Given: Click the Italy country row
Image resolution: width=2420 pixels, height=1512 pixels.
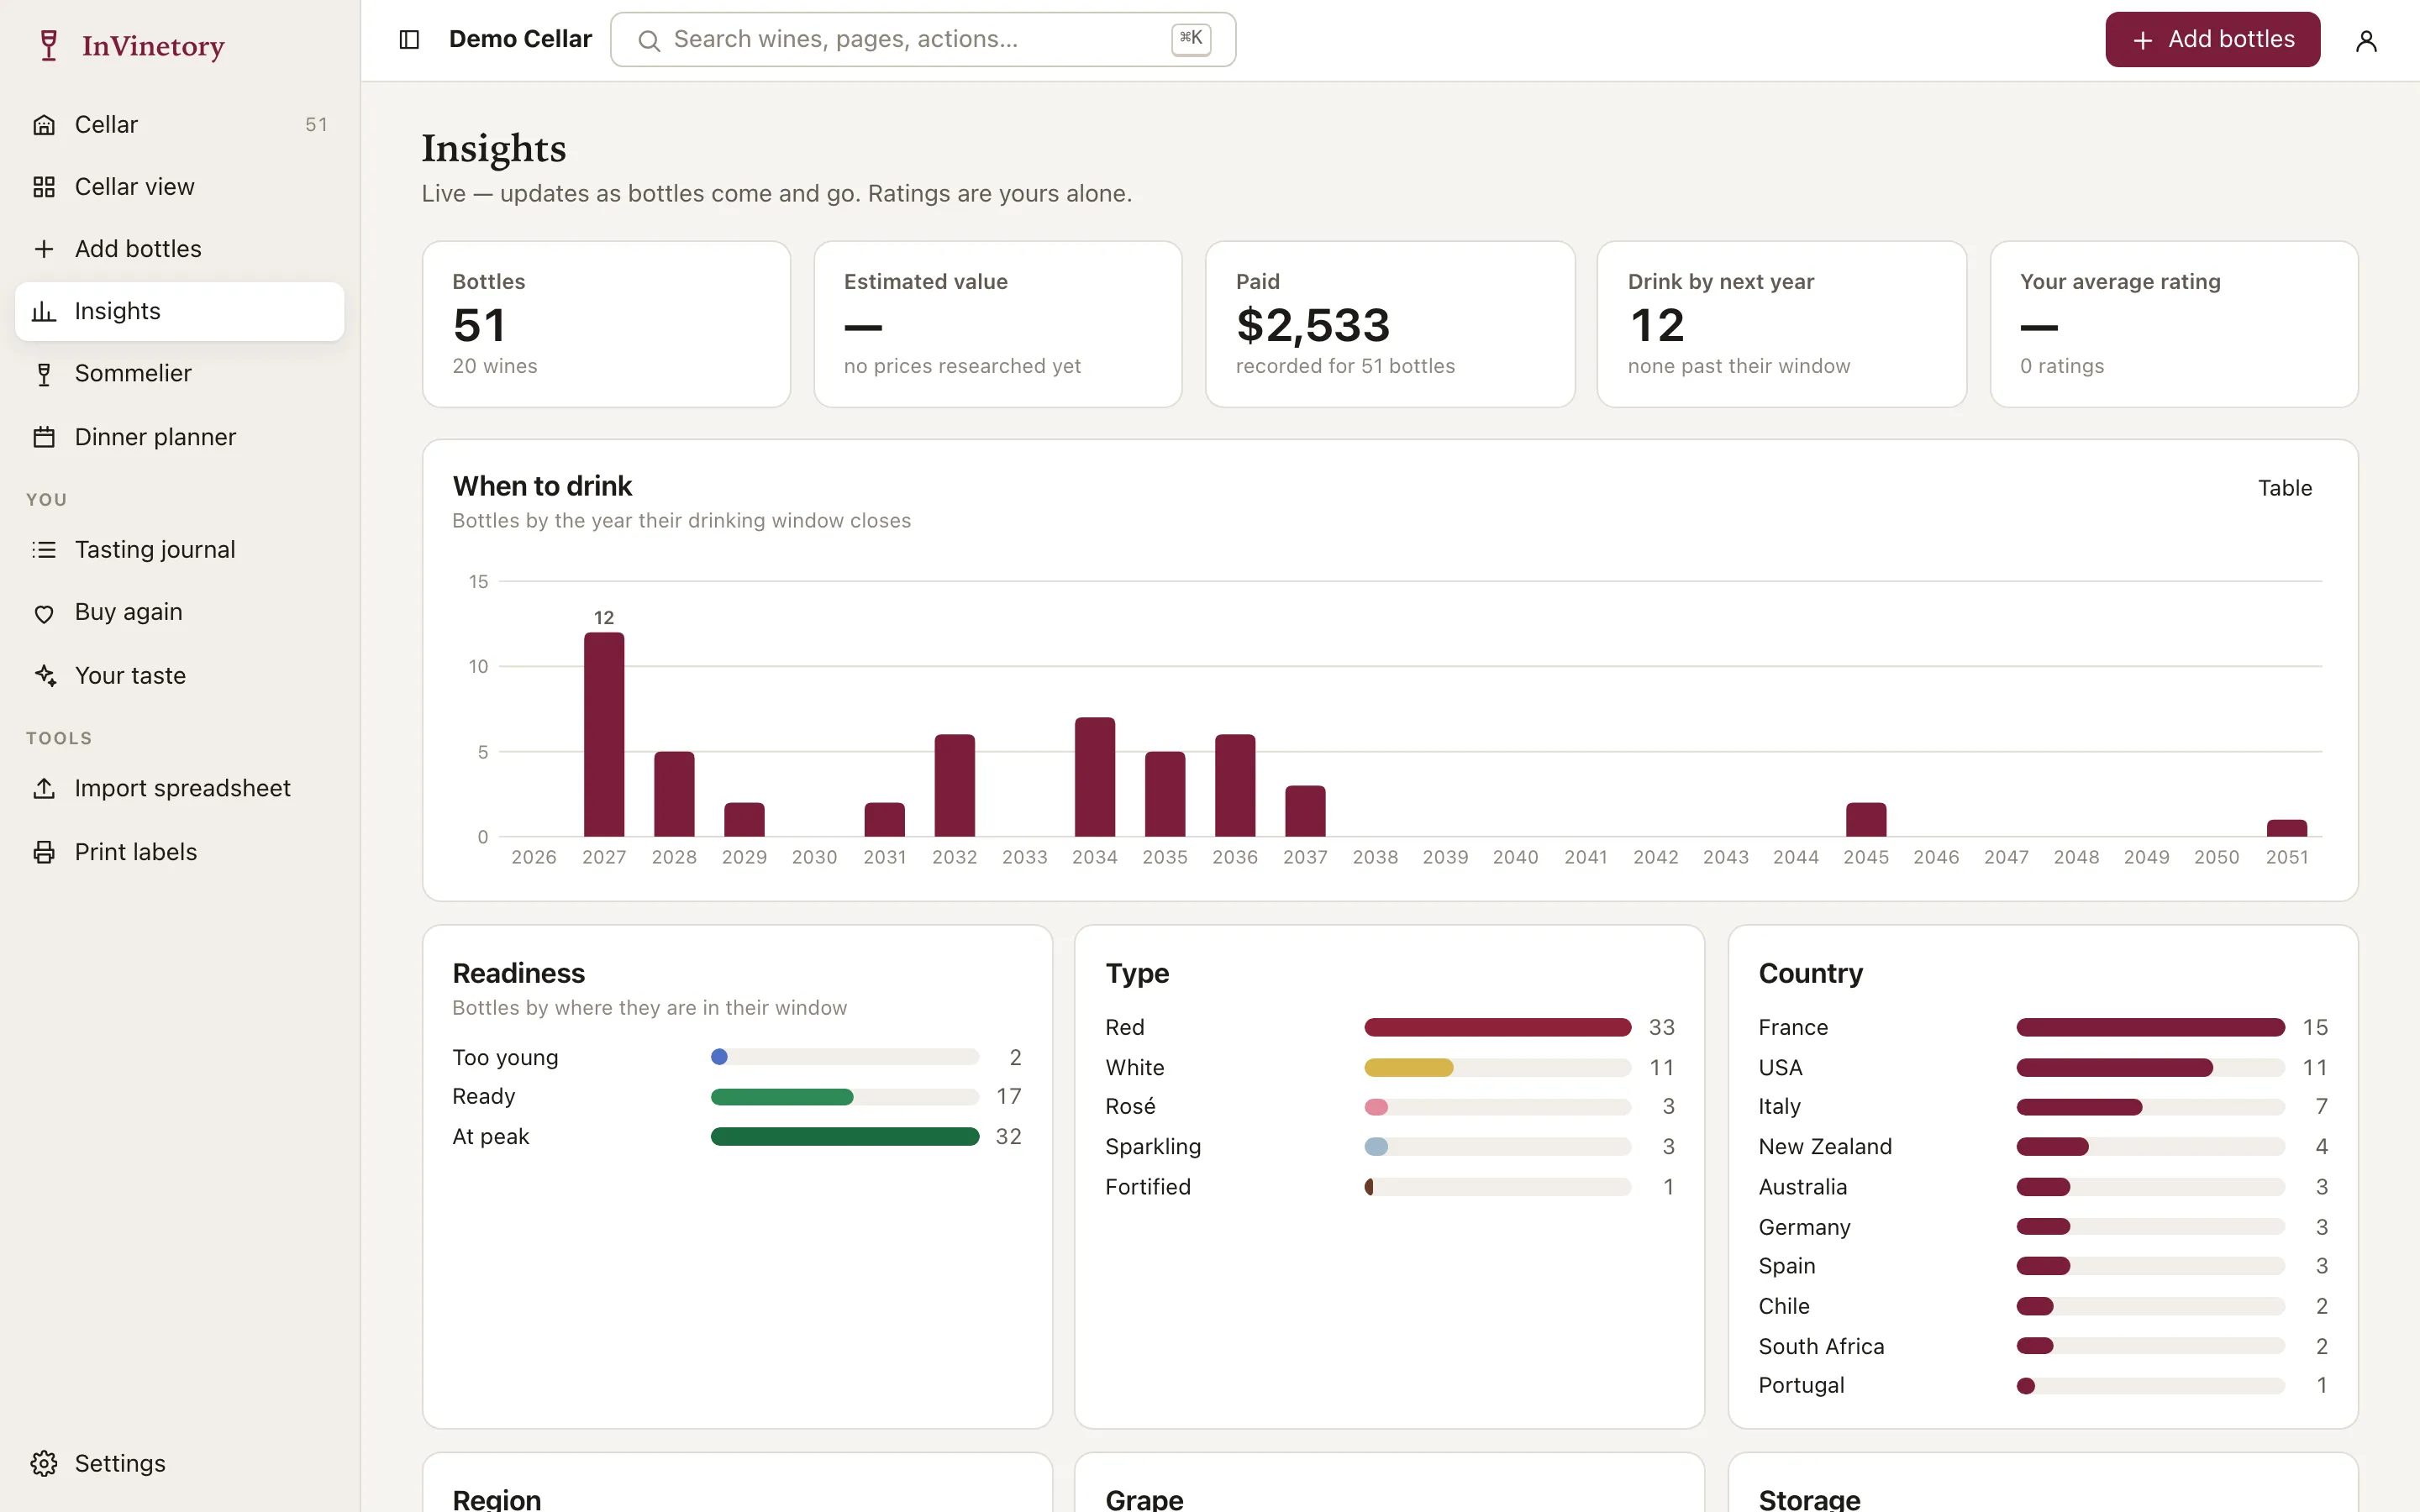Looking at the screenshot, I should pyautogui.click(x=2043, y=1107).
